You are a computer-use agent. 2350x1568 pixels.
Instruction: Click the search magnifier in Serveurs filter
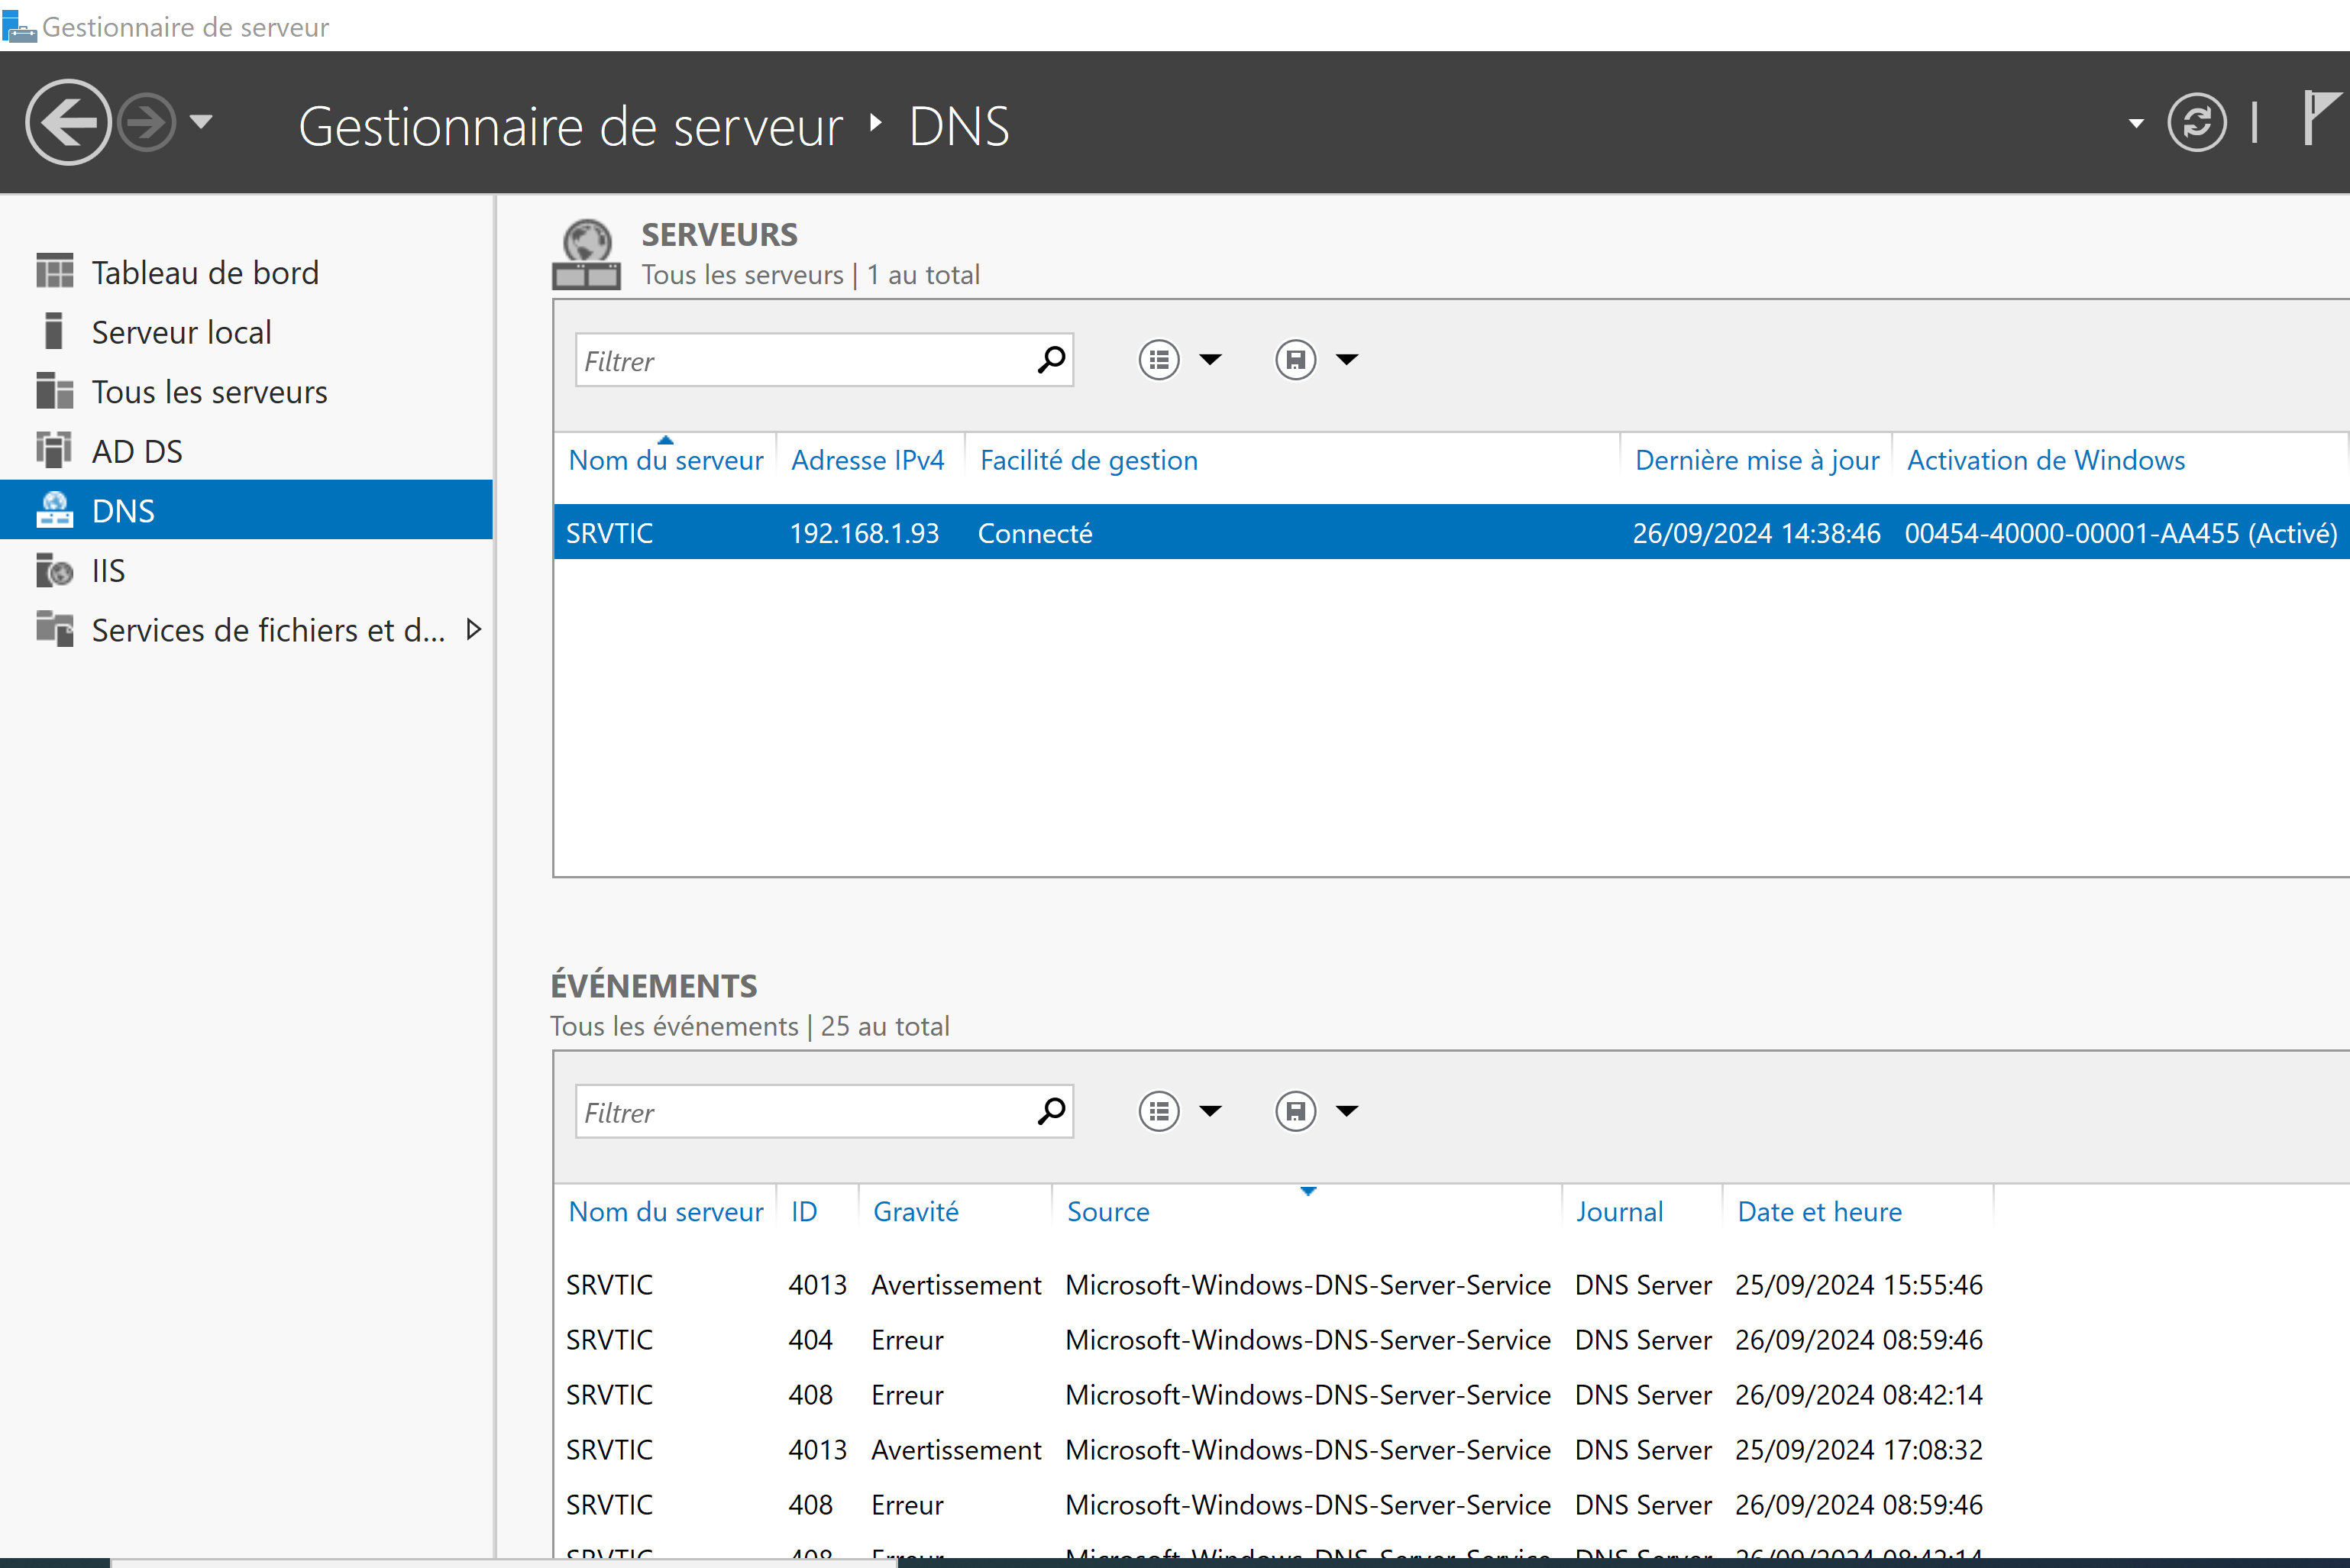[1052, 360]
